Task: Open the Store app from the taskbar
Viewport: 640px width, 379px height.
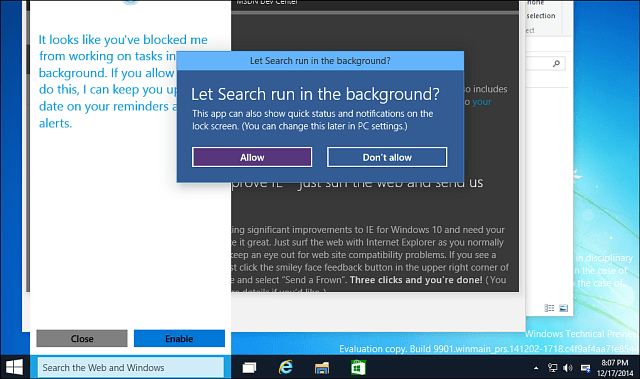Action: click(x=358, y=368)
